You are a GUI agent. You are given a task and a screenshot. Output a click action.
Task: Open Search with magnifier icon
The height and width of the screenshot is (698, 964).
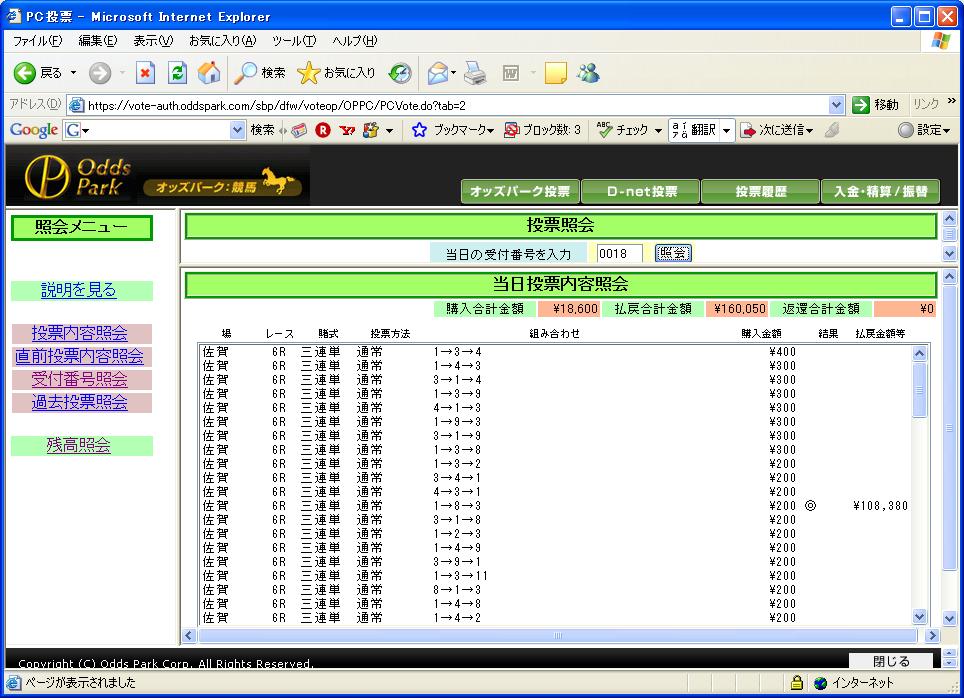point(259,73)
